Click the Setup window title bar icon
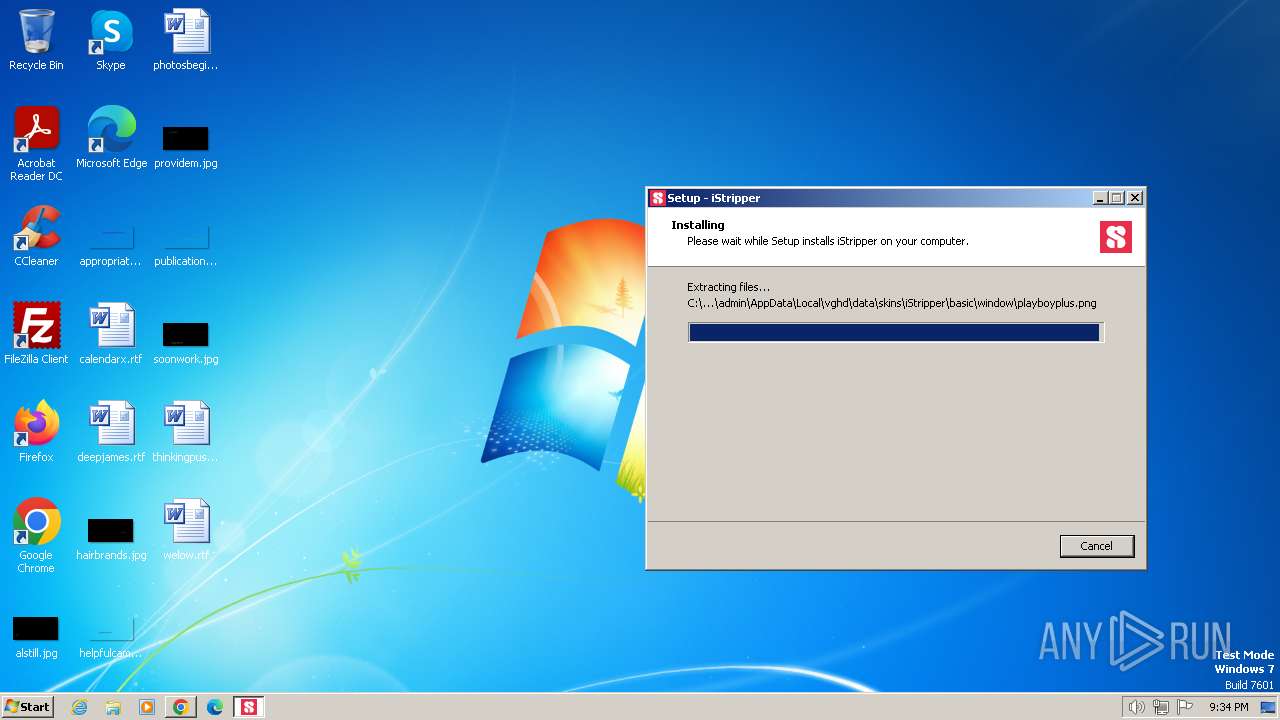Viewport: 1280px width, 720px height. tap(657, 198)
